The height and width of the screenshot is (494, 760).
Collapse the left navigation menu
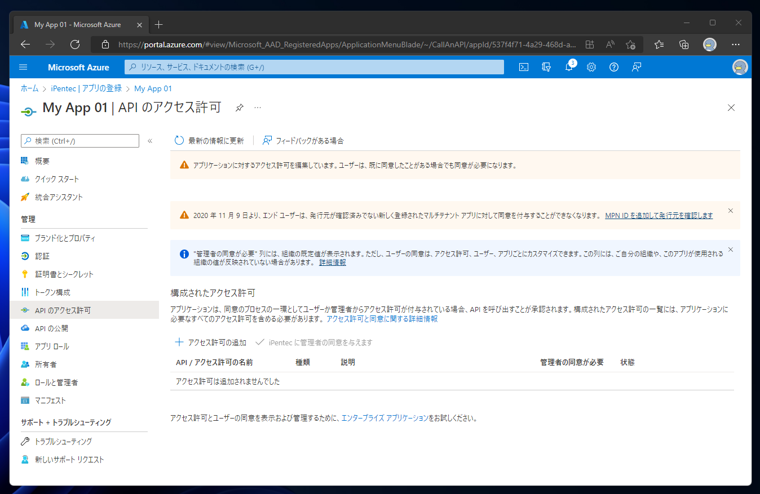[x=150, y=141]
